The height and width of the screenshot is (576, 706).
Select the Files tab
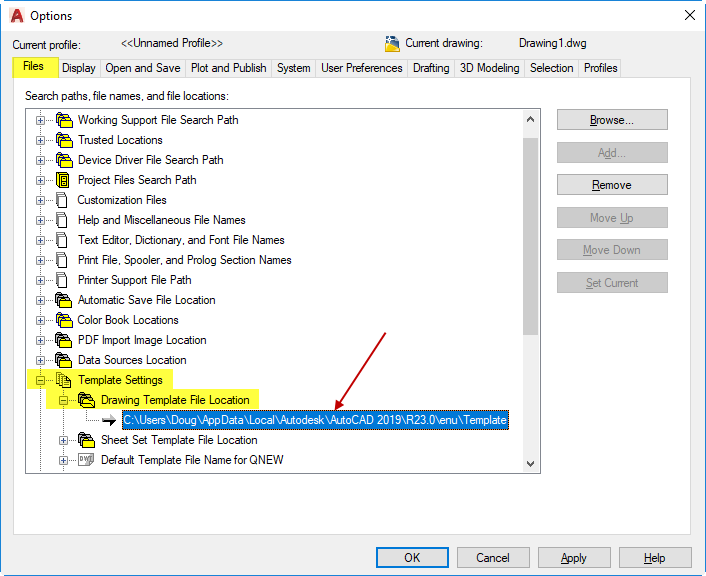[x=34, y=67]
